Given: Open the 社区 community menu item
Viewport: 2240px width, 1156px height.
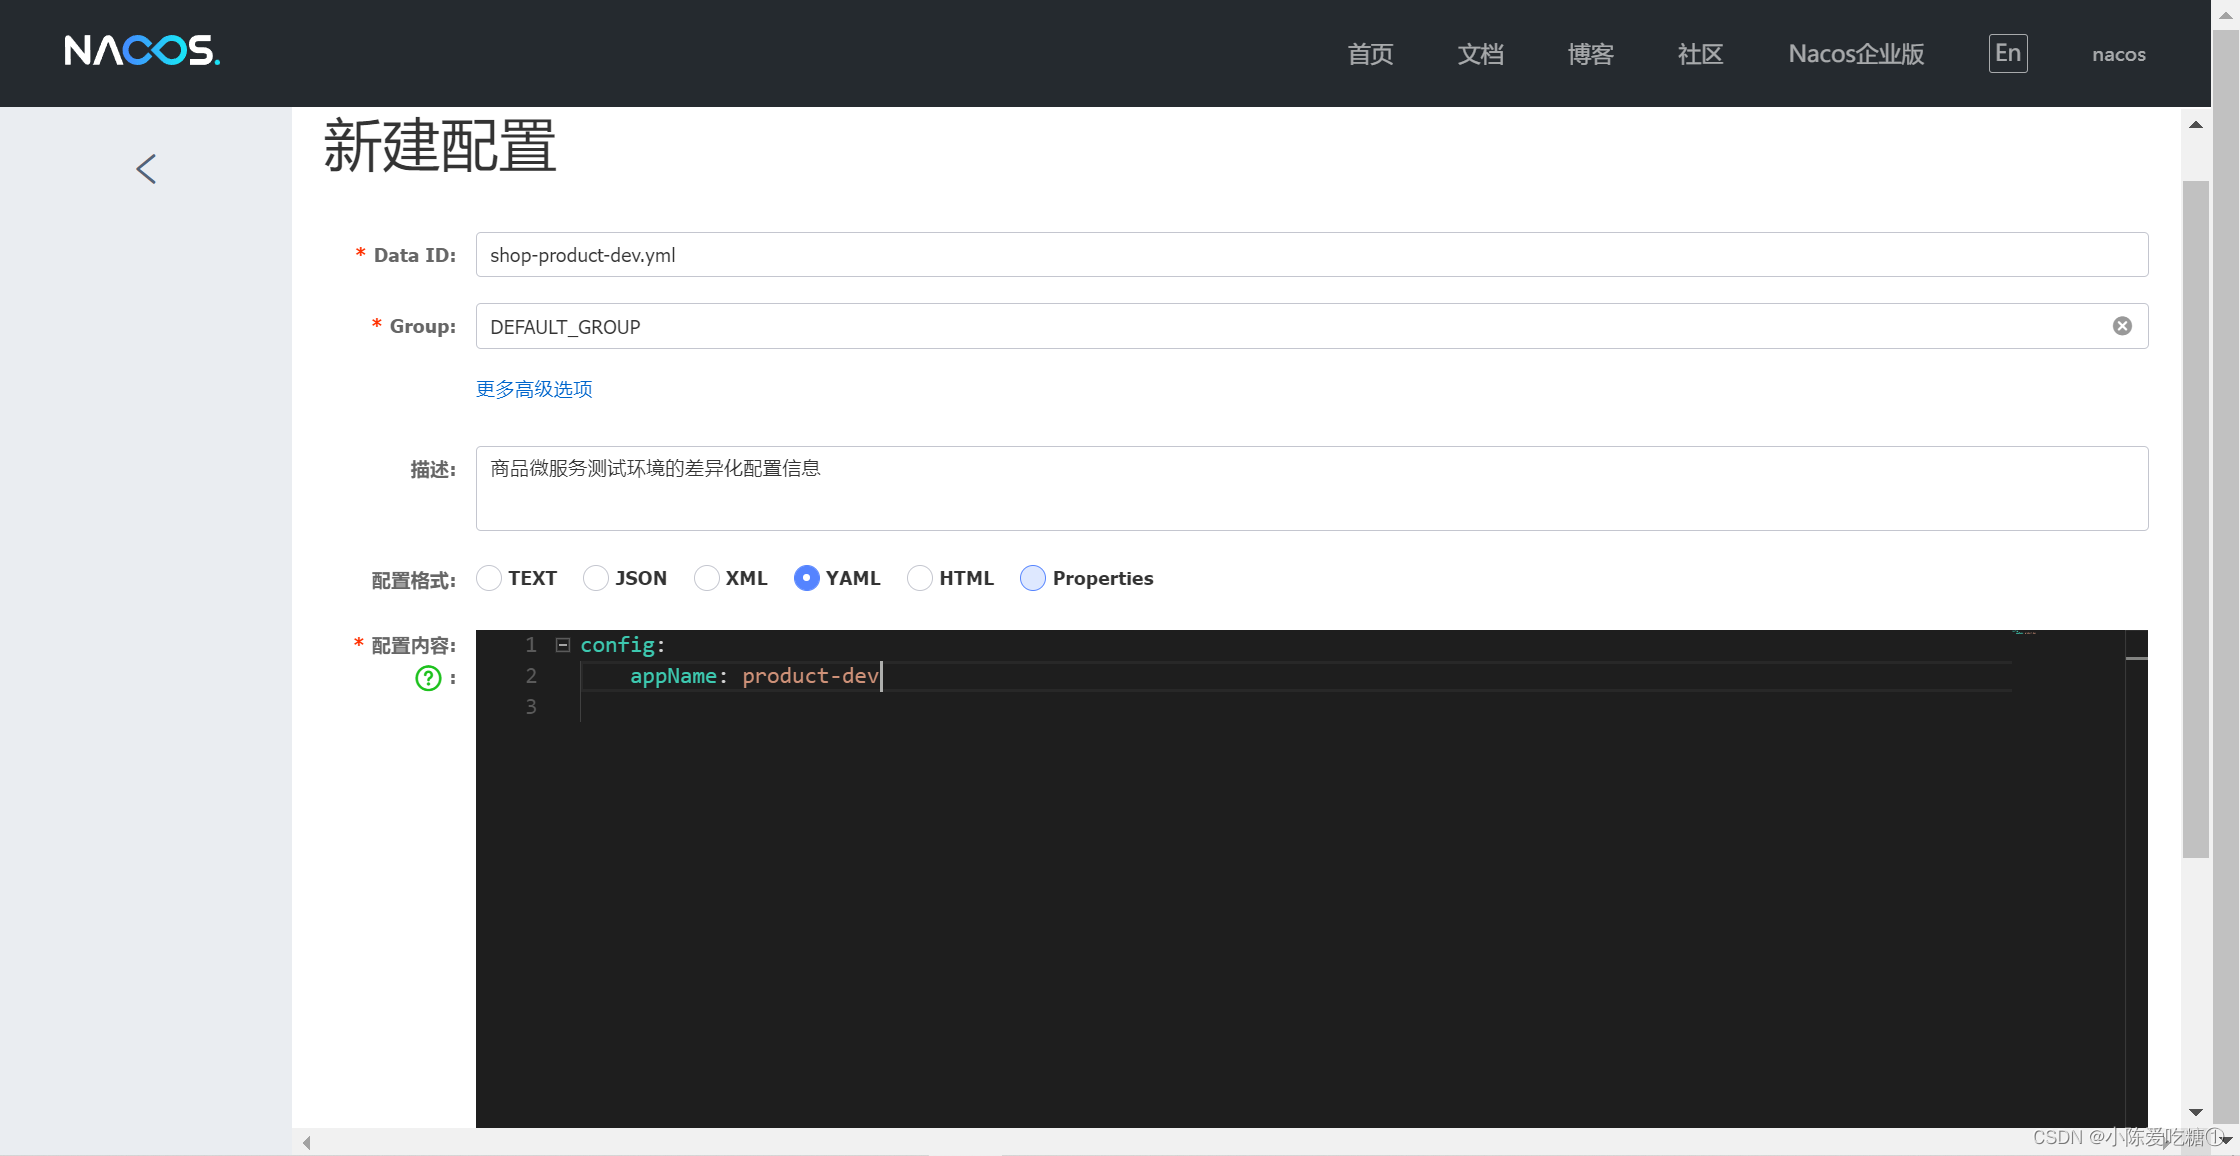Looking at the screenshot, I should [x=1700, y=54].
